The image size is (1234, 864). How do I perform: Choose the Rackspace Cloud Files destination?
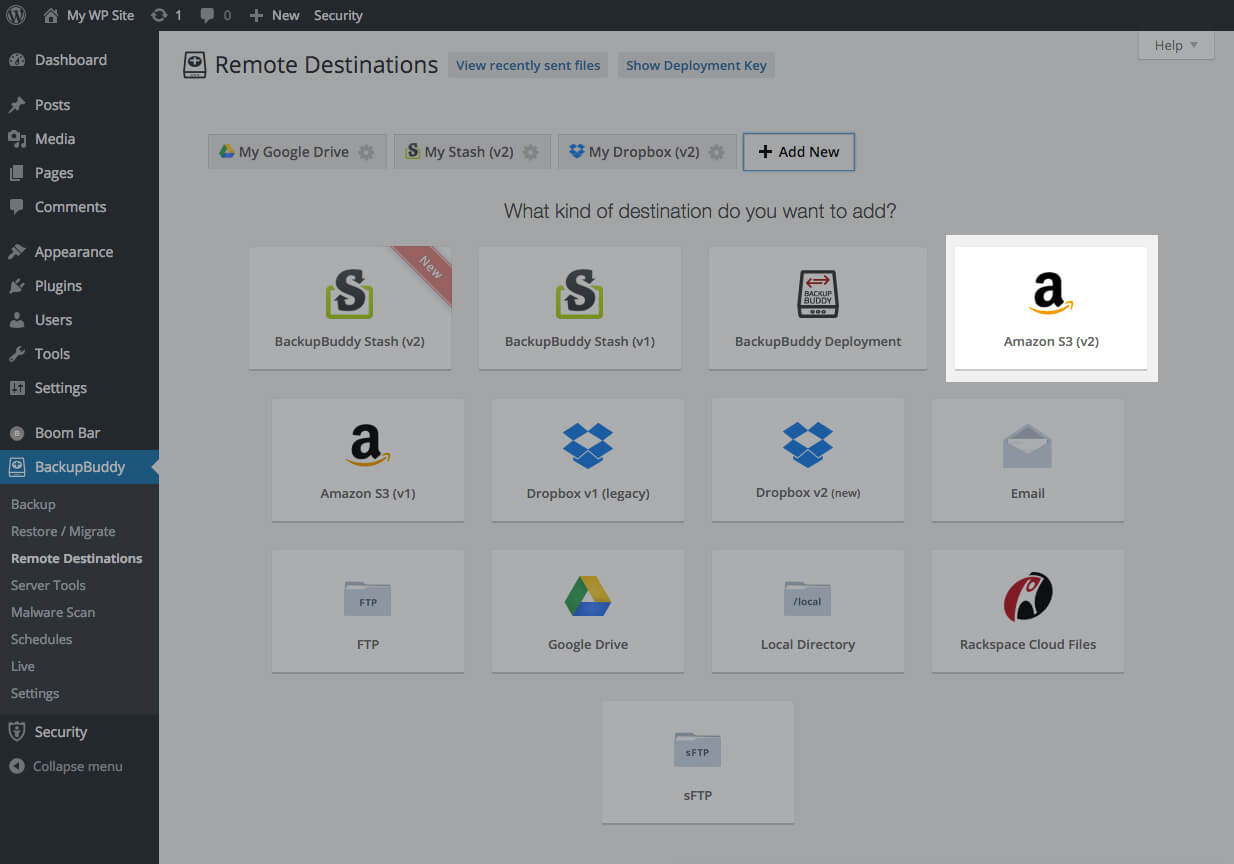point(1028,611)
